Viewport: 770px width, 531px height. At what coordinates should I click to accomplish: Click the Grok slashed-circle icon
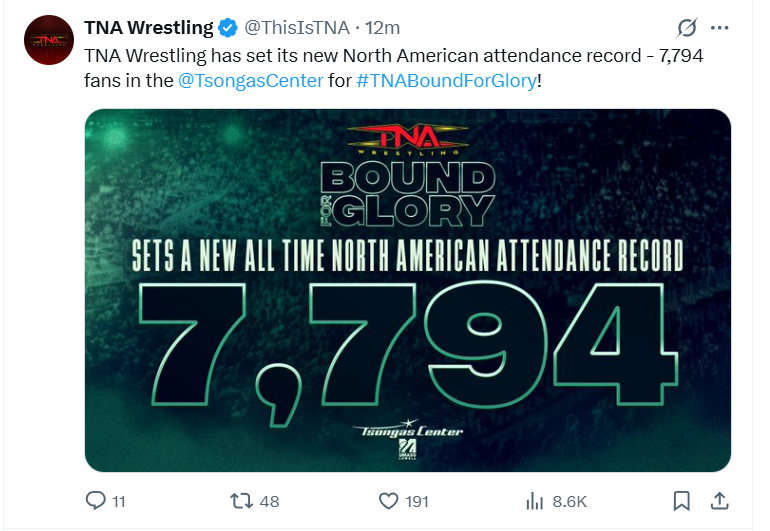tap(687, 28)
